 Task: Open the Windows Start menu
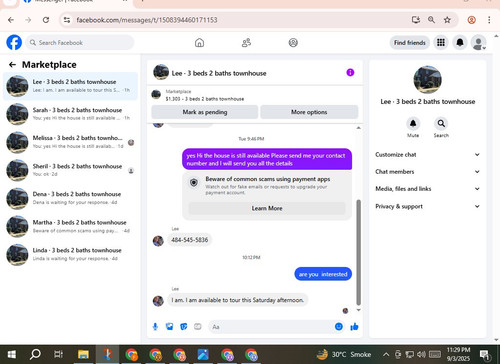pyautogui.click(x=12, y=354)
